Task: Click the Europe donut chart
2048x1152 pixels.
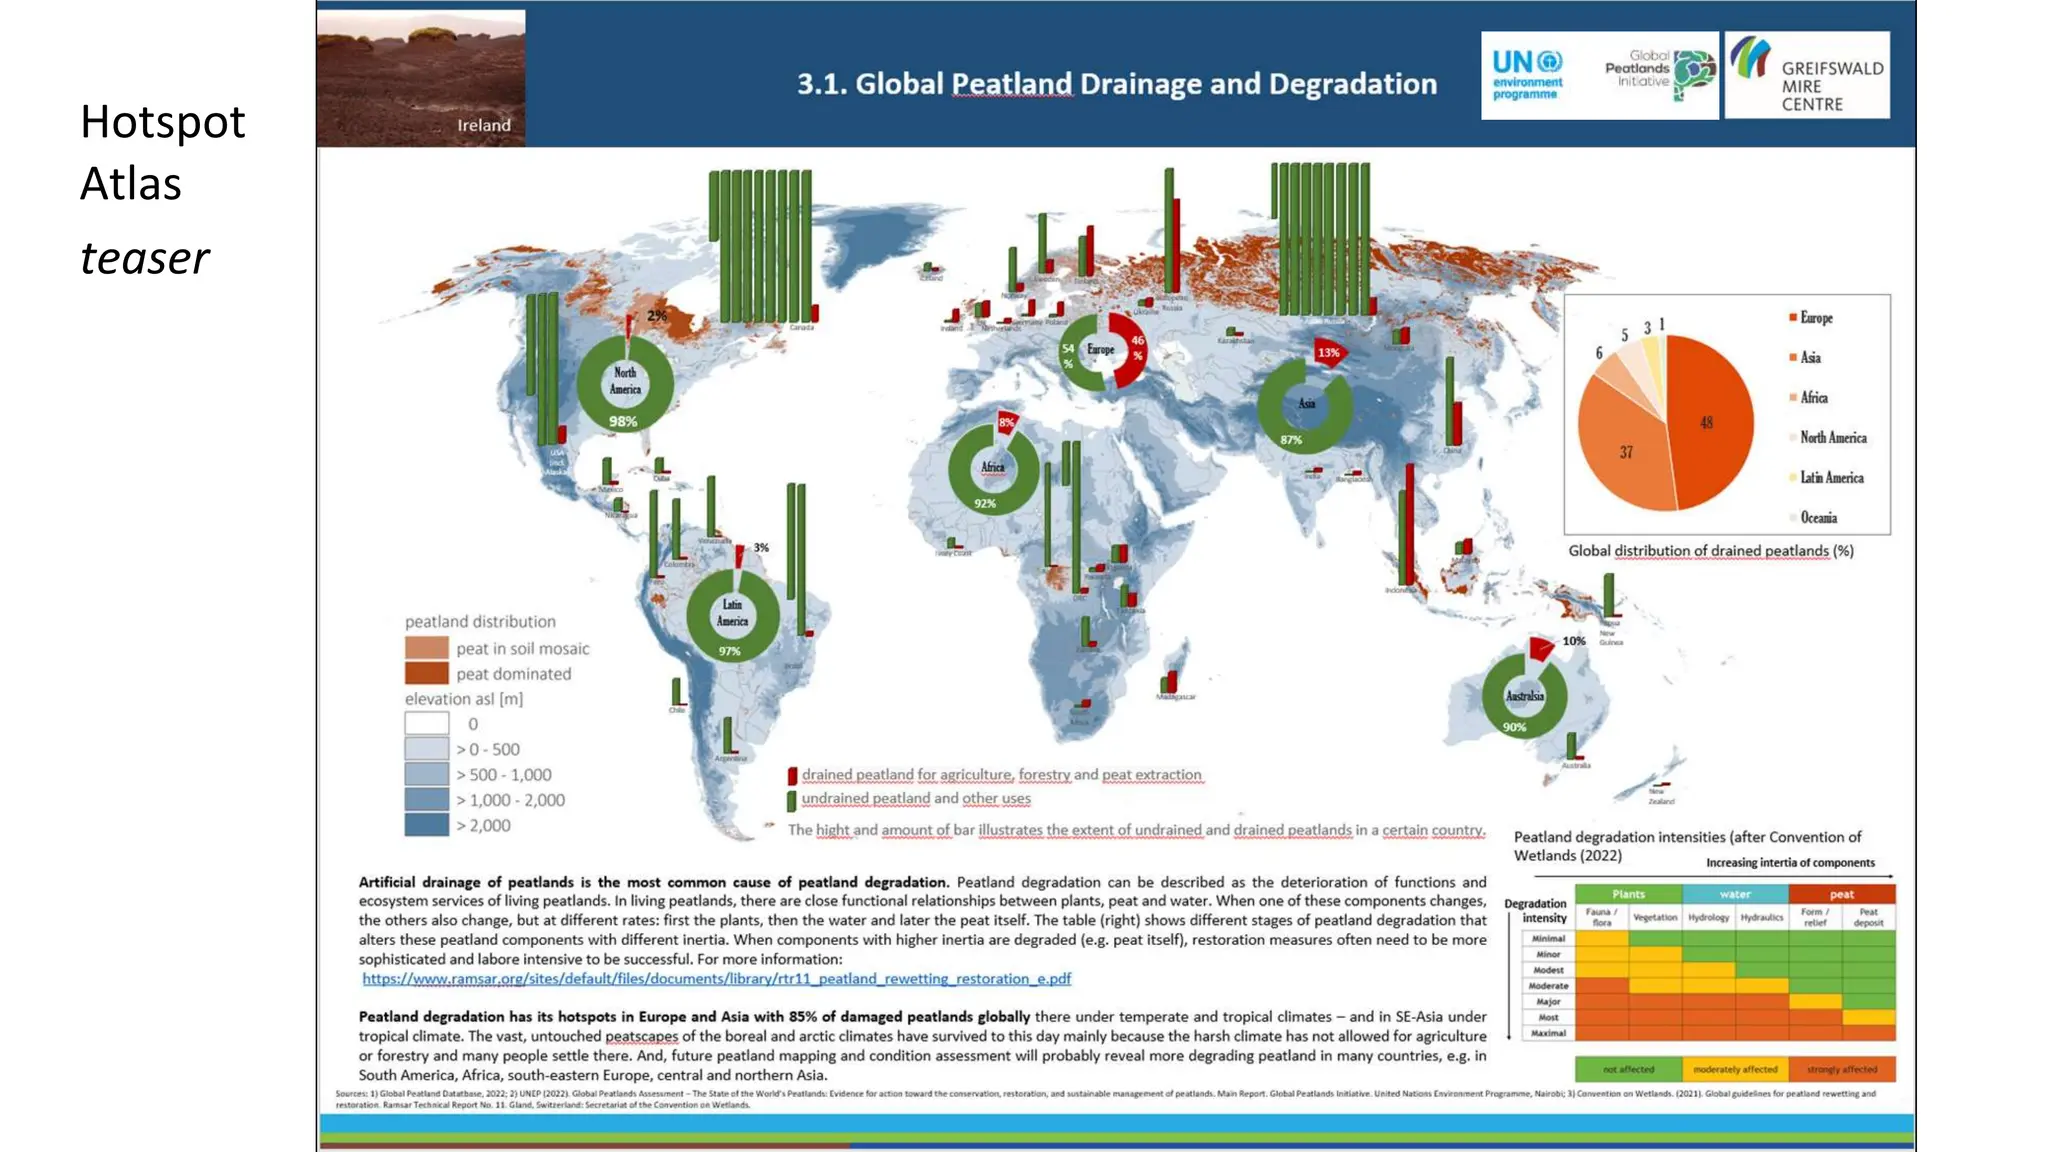Action: coord(1102,351)
